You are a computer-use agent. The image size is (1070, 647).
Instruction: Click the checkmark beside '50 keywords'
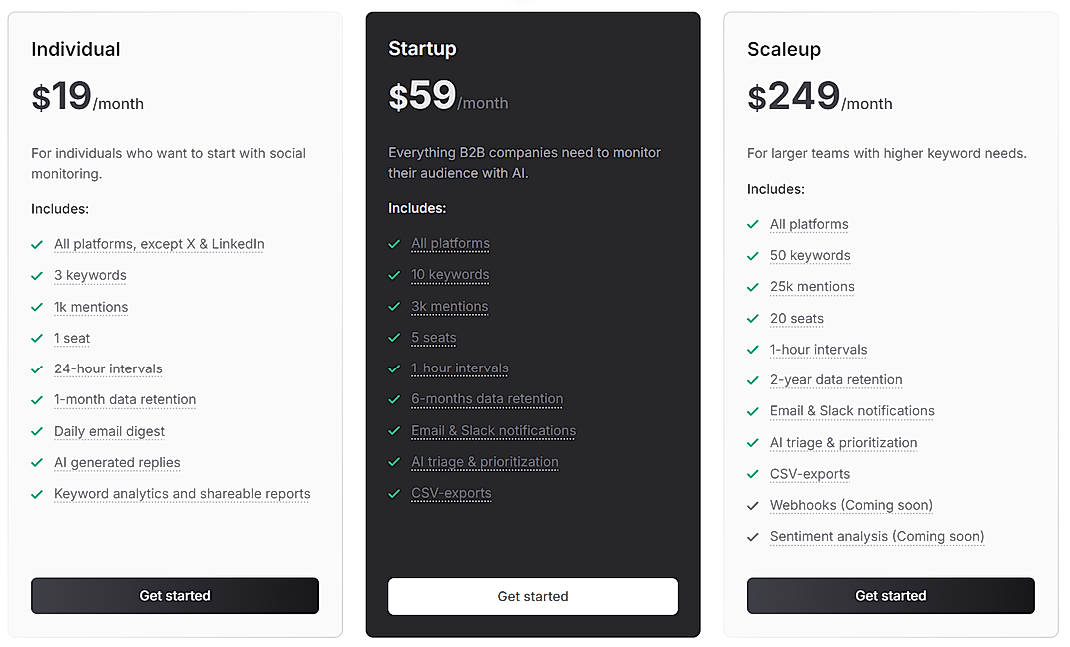pyautogui.click(x=753, y=256)
